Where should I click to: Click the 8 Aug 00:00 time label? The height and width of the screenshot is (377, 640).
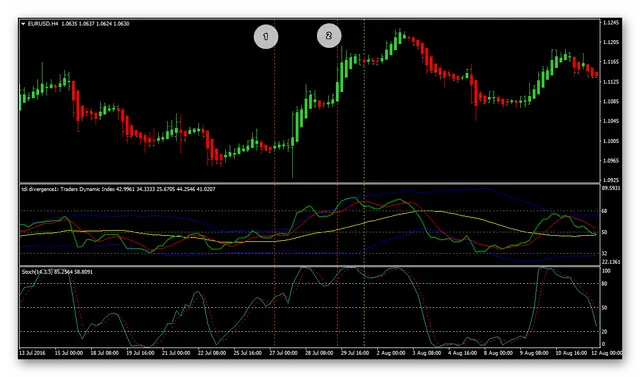pos(498,353)
